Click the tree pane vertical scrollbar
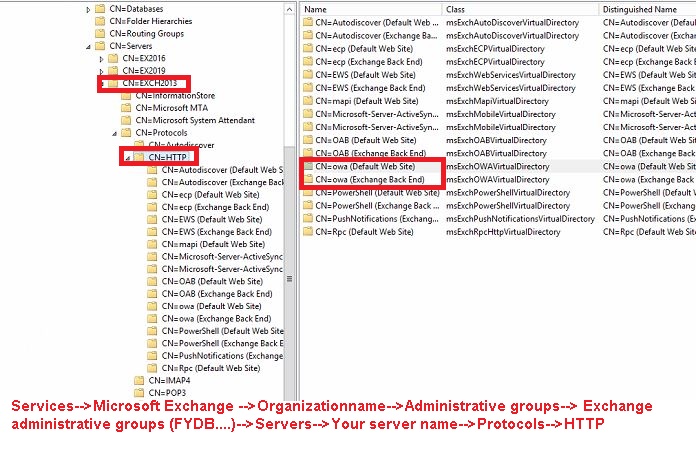 coord(291,200)
